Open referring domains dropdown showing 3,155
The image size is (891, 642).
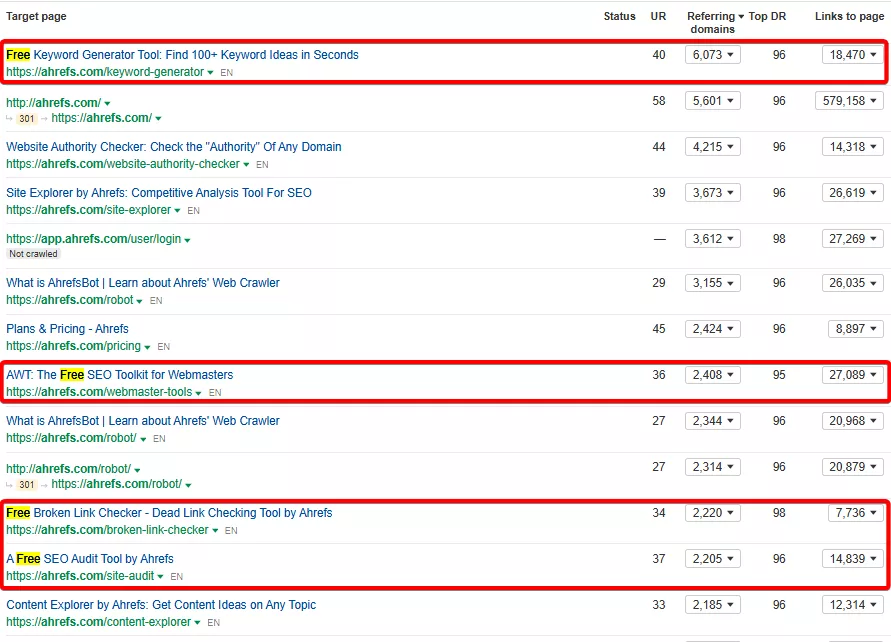[x=713, y=284]
